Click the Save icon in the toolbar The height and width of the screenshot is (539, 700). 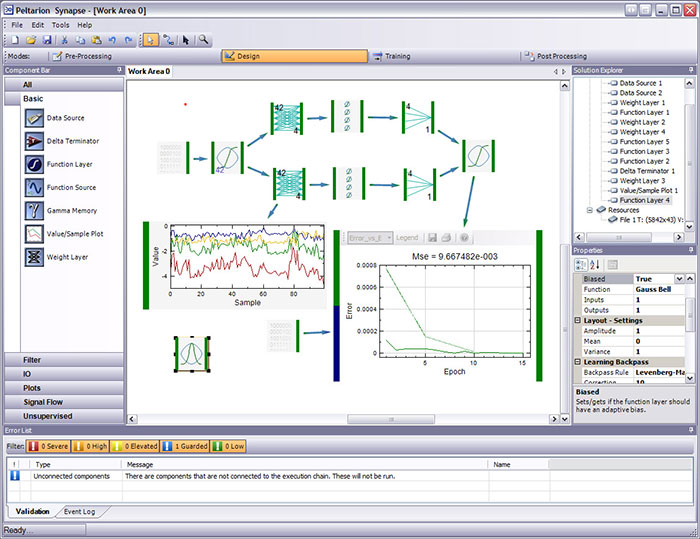click(46, 39)
